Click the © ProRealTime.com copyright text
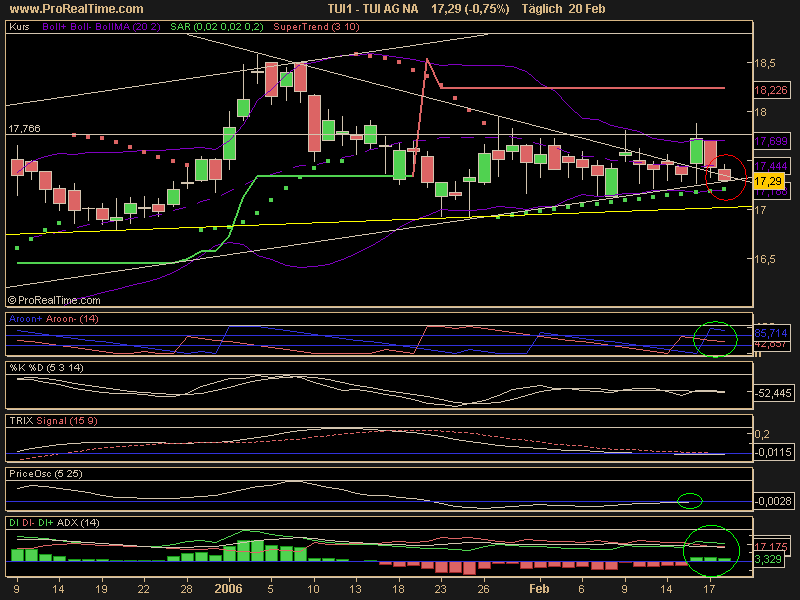800x600 pixels. click(54, 301)
